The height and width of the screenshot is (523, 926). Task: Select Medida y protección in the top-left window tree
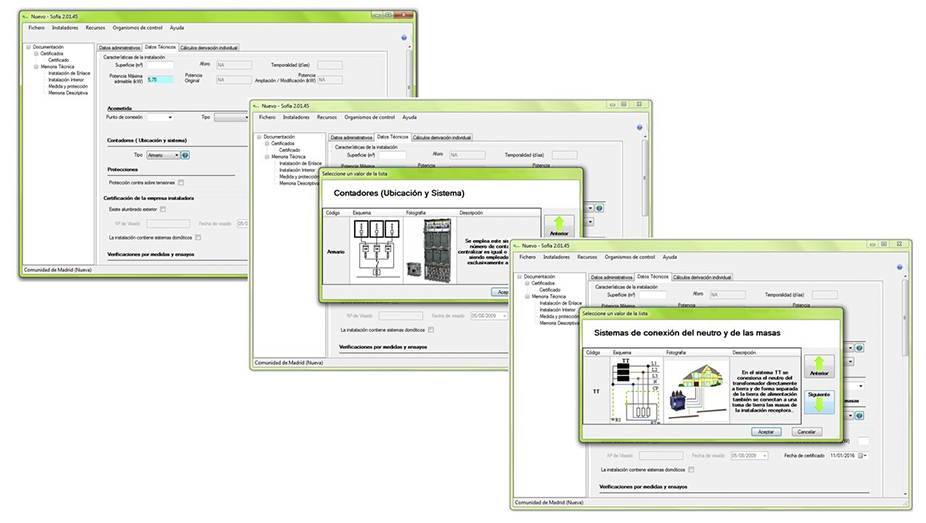tap(68, 86)
